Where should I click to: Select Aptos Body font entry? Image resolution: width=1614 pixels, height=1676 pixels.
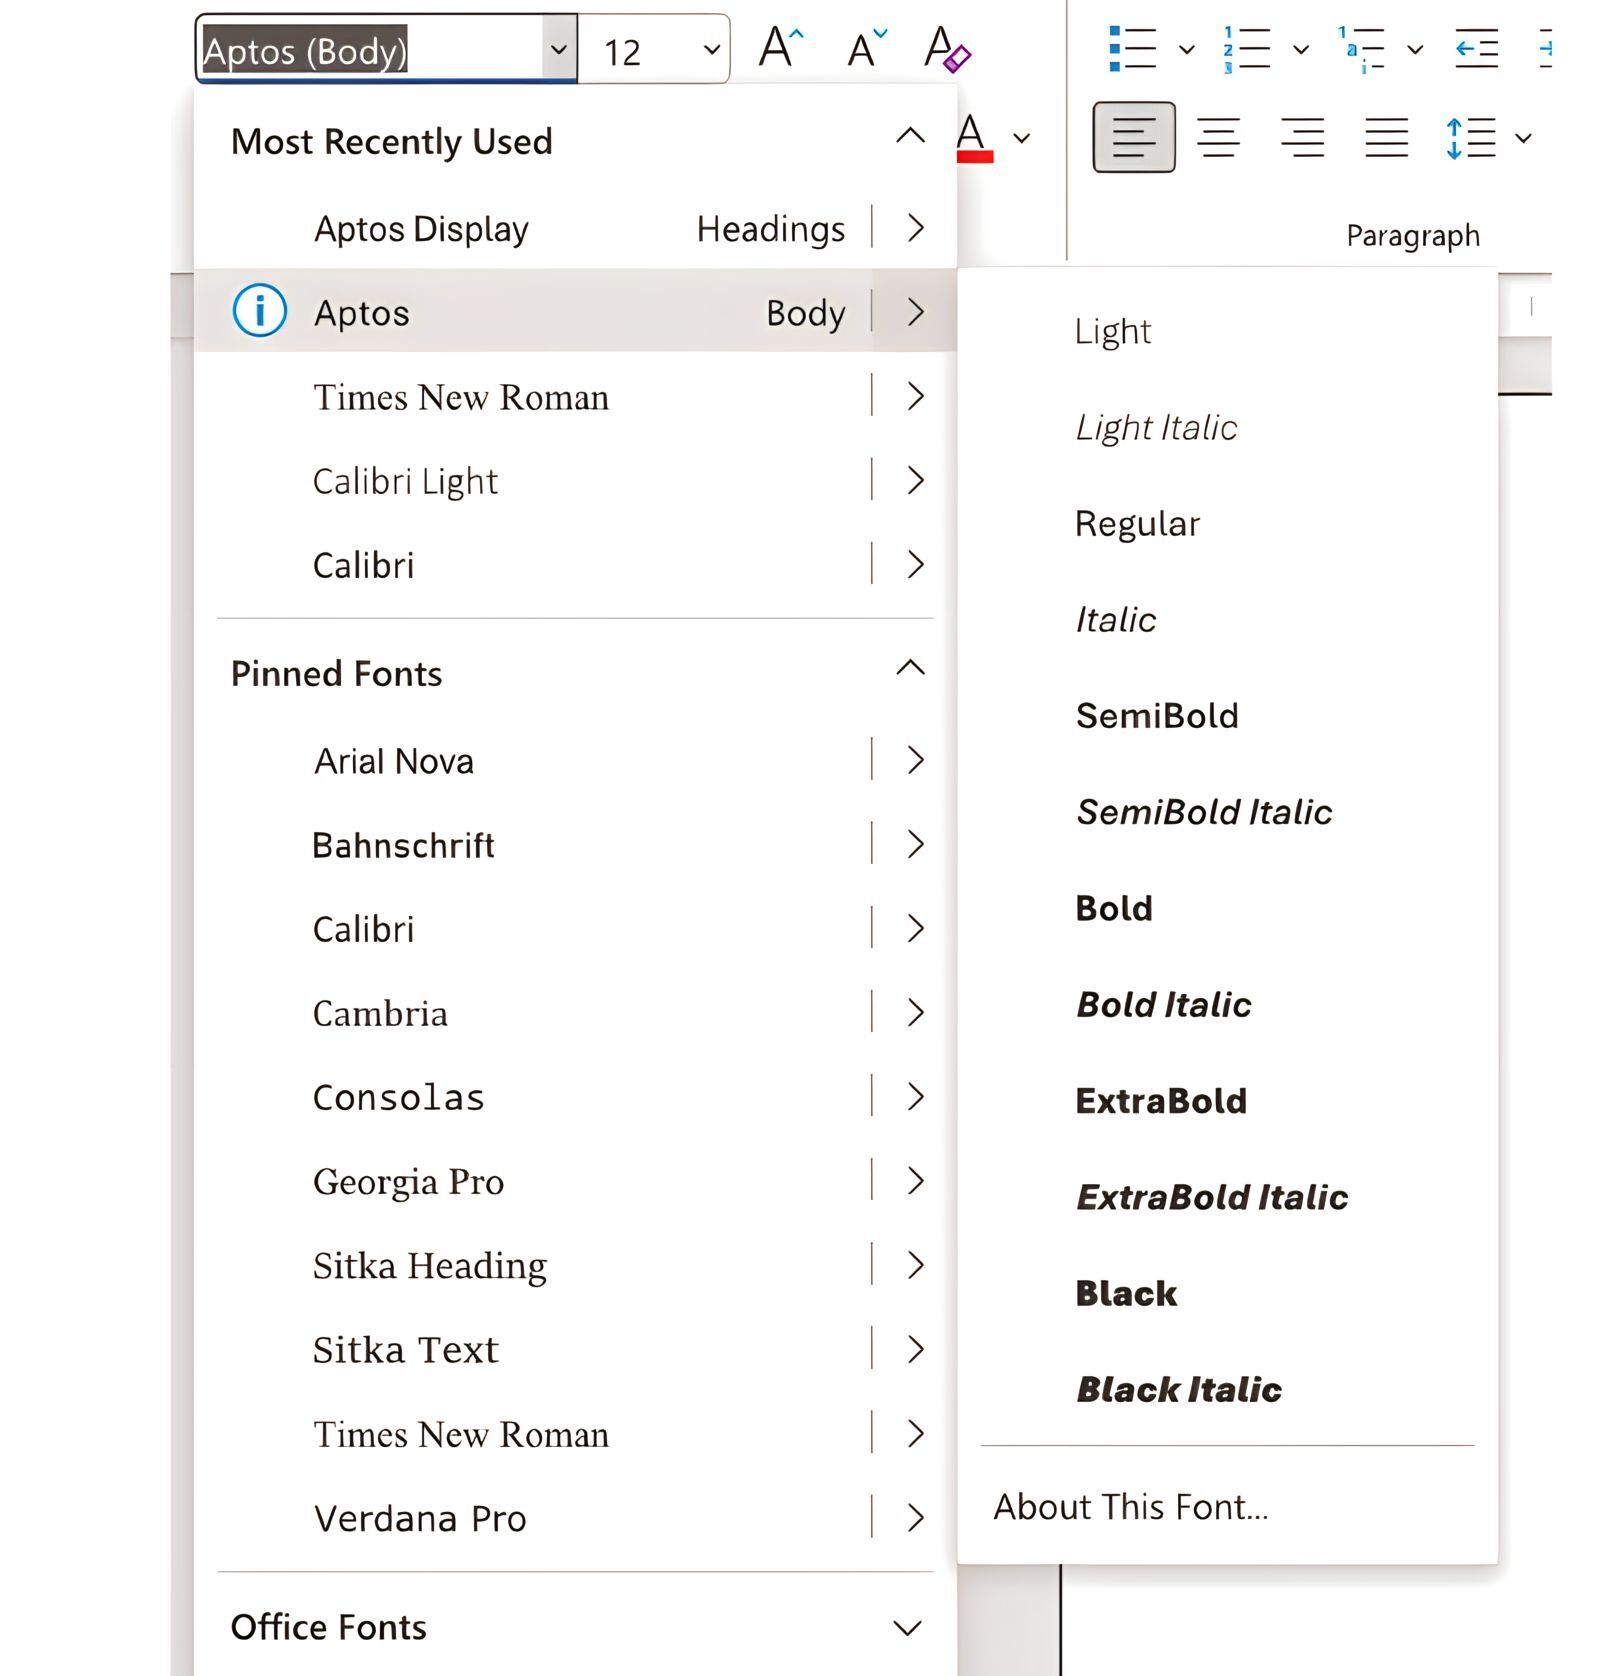click(532, 312)
